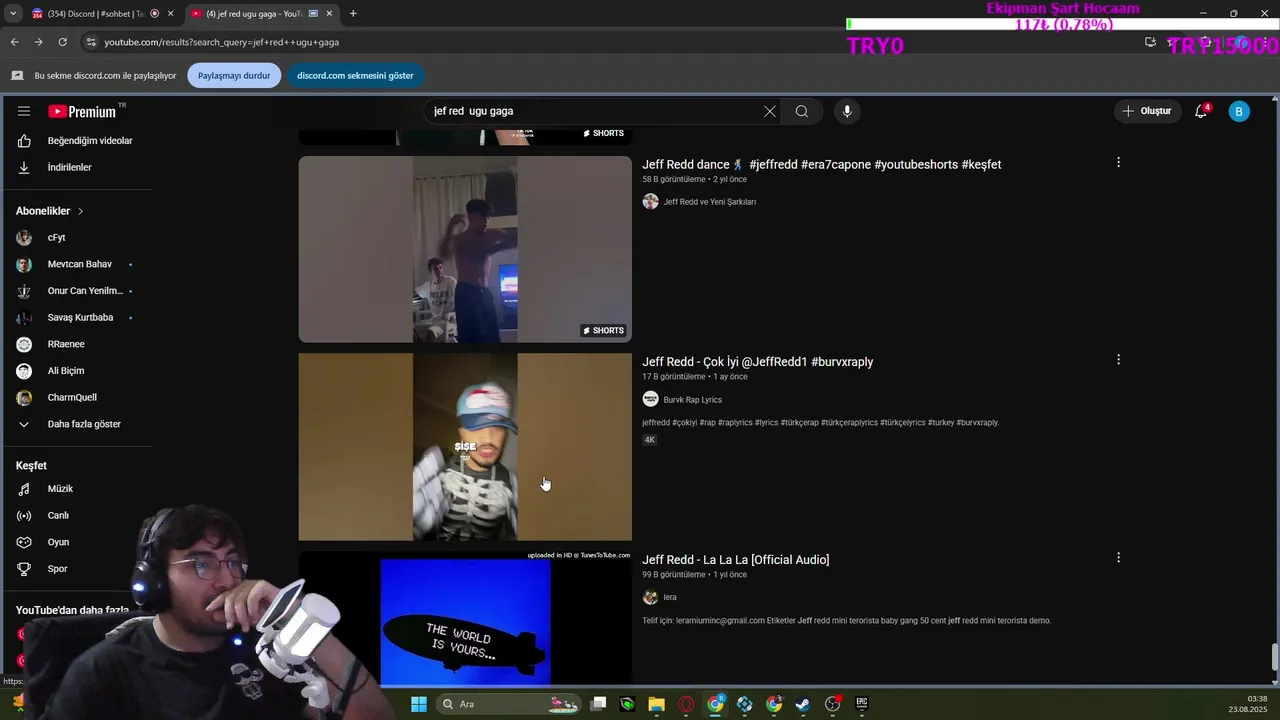Image resolution: width=1280 pixels, height=720 pixels.
Task: Click the Oluştur create button
Action: click(x=1147, y=111)
